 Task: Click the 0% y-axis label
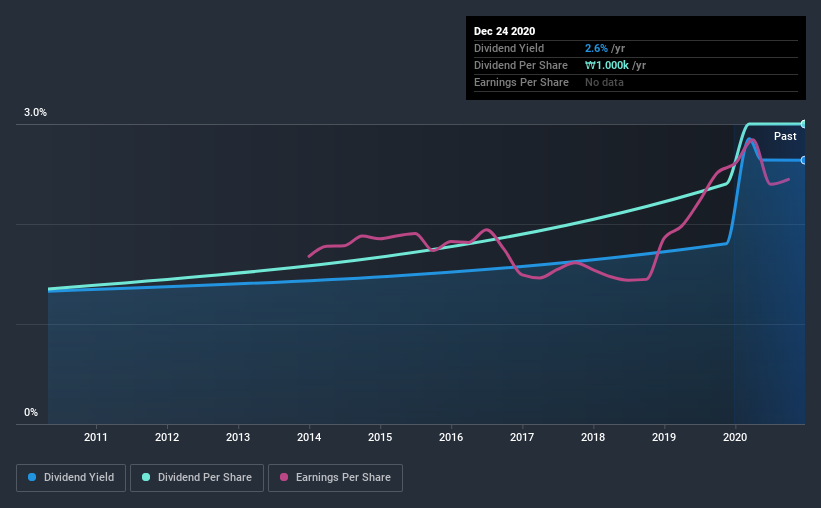(31, 412)
